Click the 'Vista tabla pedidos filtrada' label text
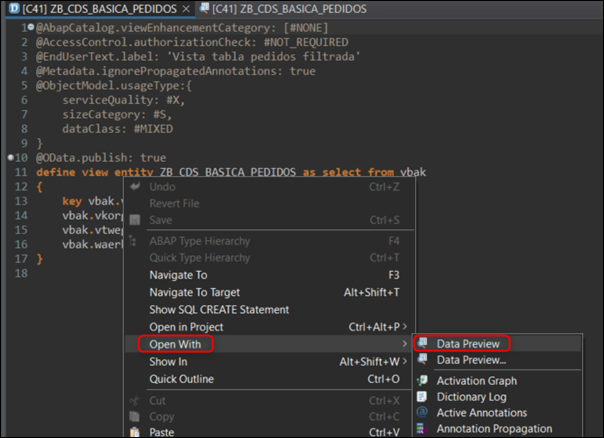 pos(264,57)
